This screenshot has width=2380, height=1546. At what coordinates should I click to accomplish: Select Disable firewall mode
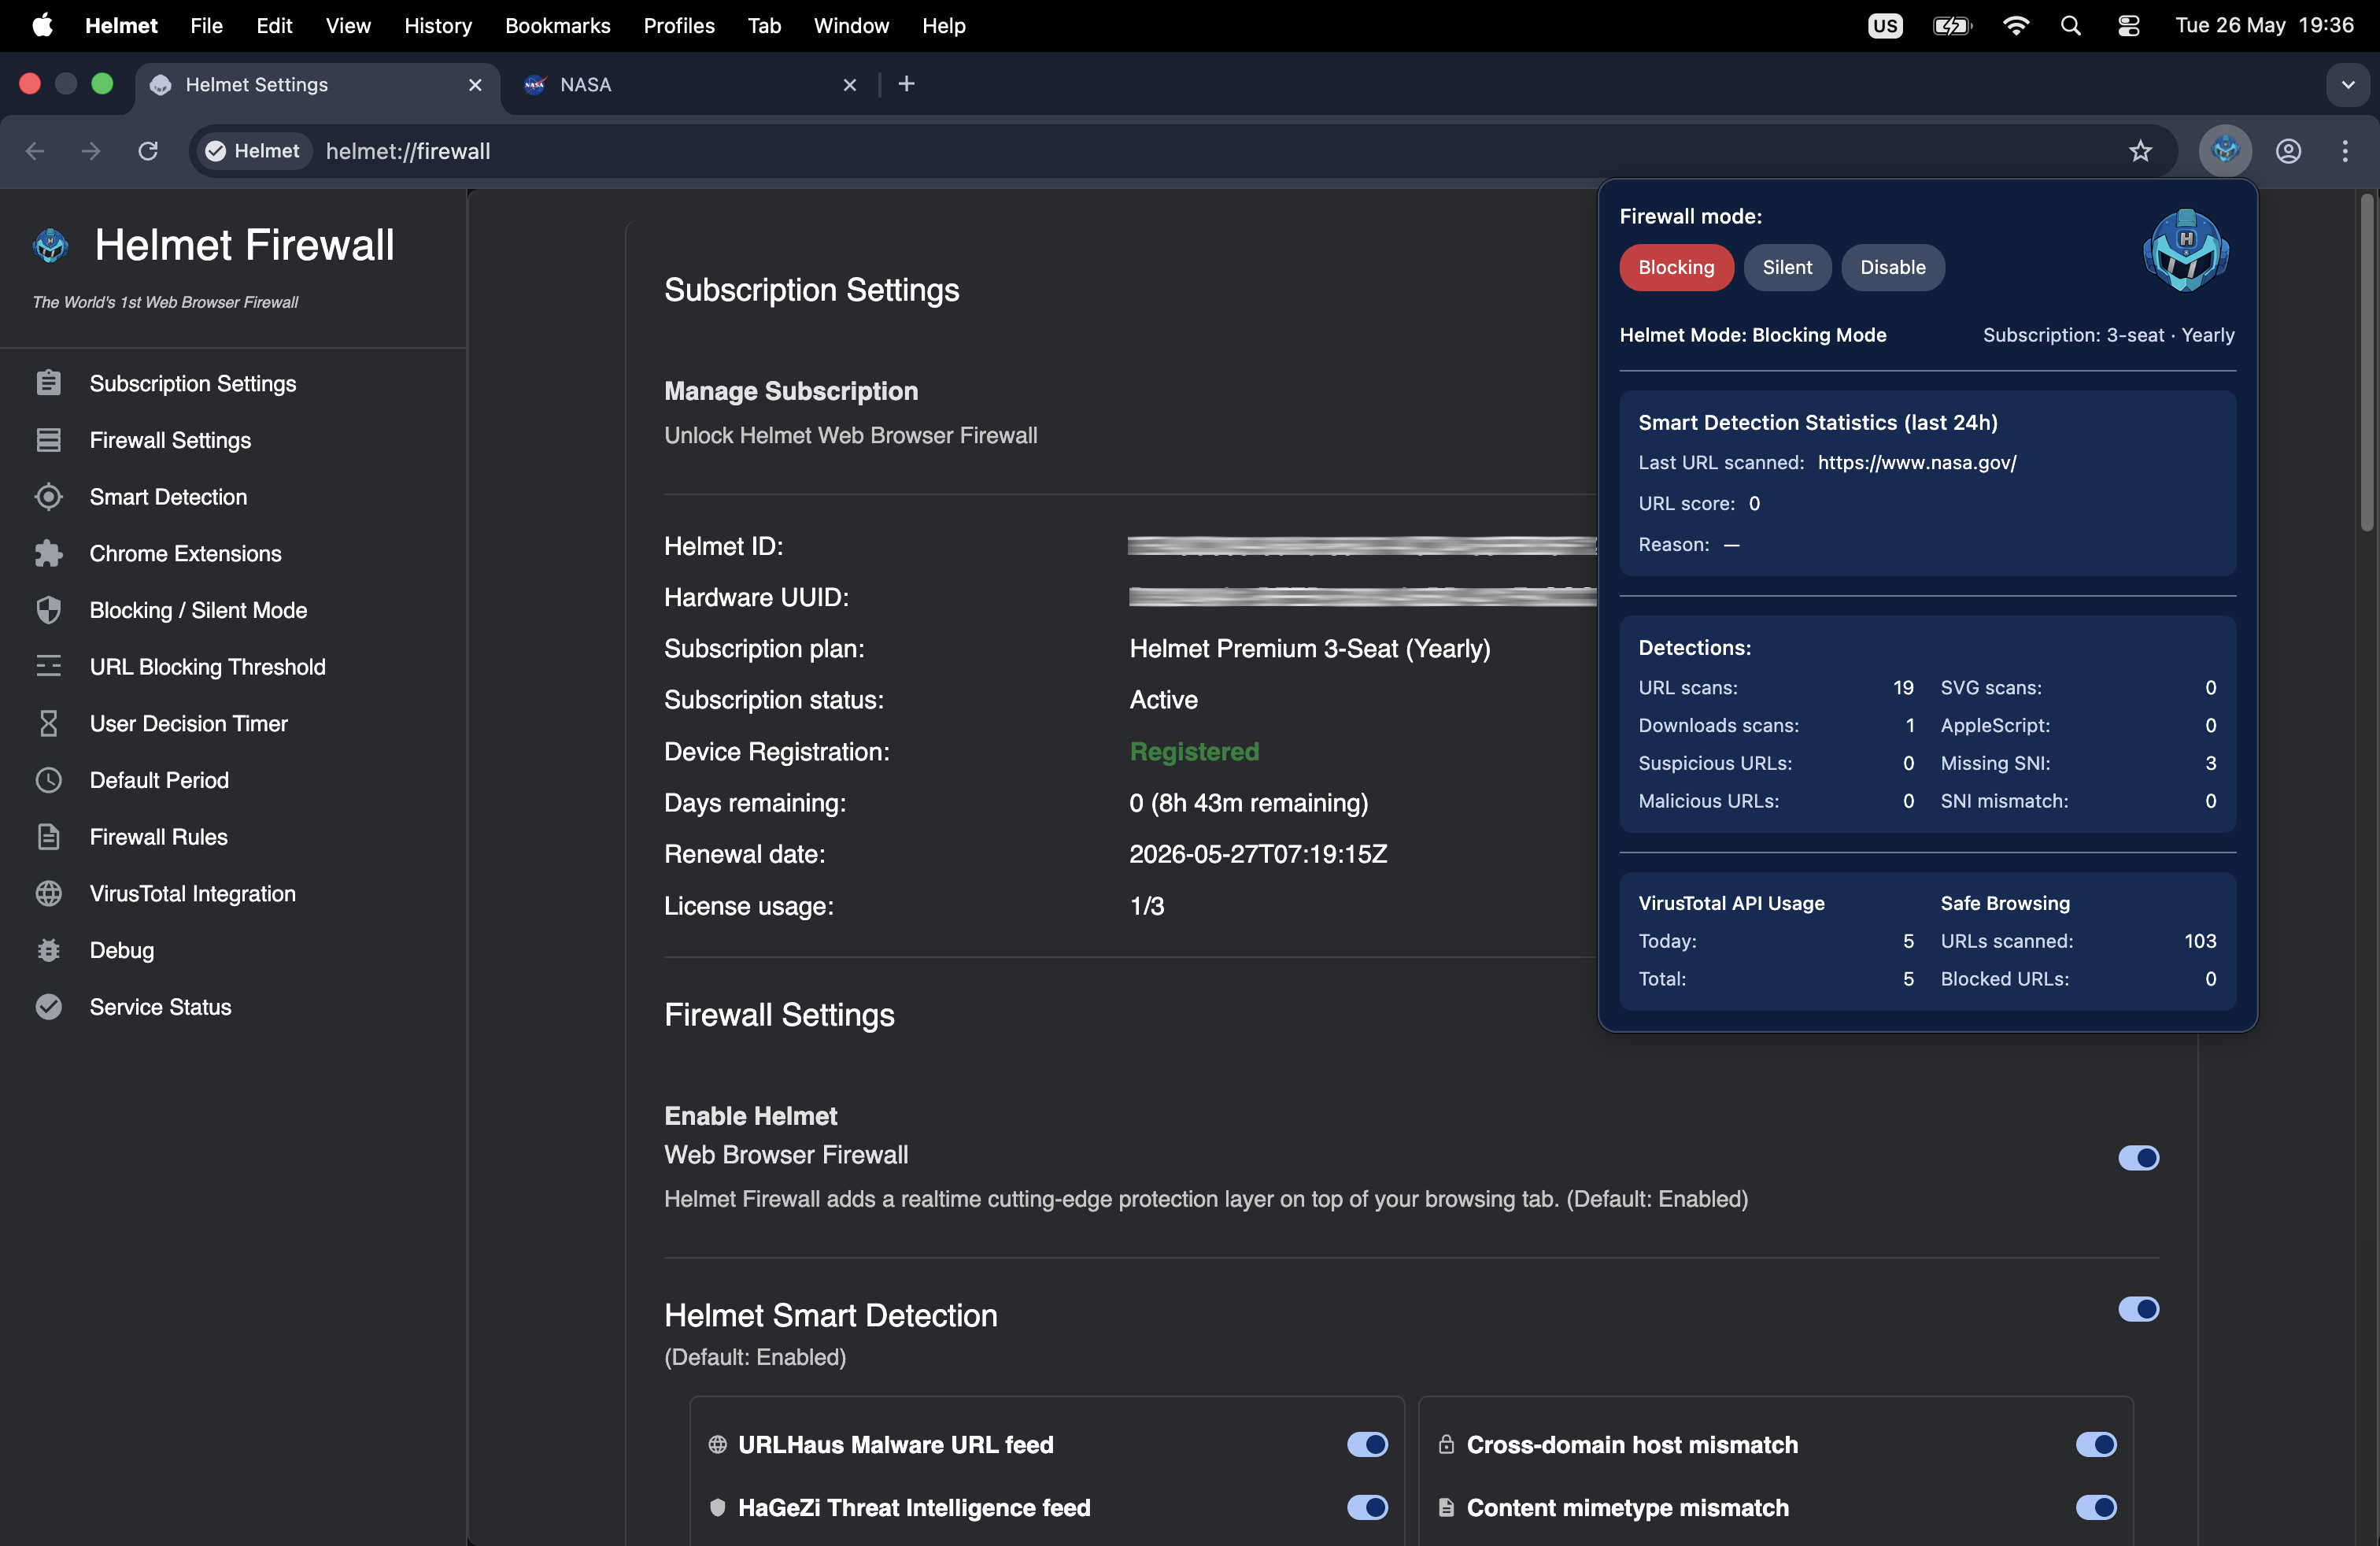[x=1893, y=268]
